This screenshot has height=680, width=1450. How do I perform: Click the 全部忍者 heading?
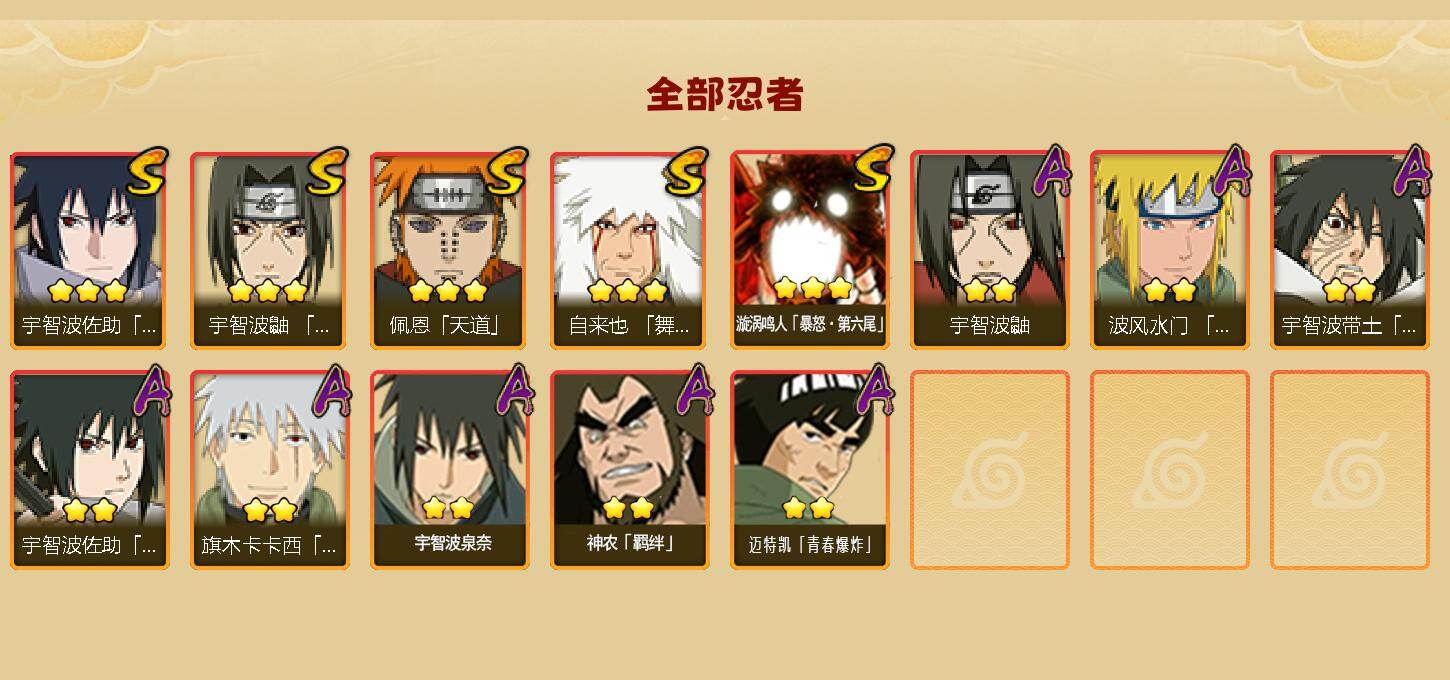coord(725,95)
